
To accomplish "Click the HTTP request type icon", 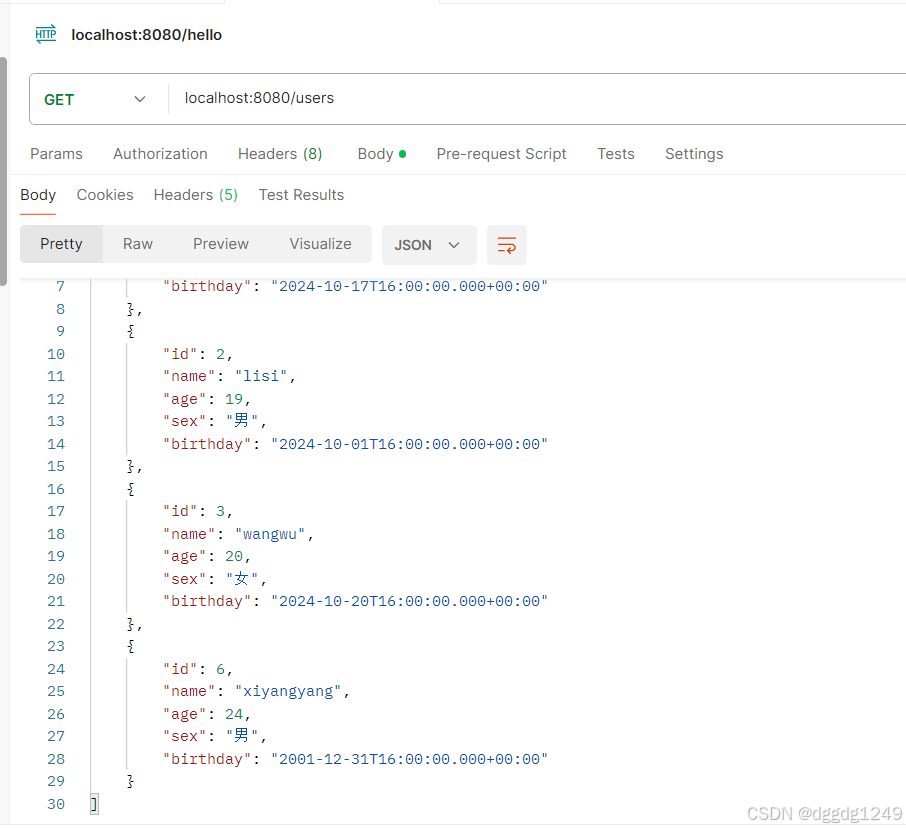I will pos(45,33).
